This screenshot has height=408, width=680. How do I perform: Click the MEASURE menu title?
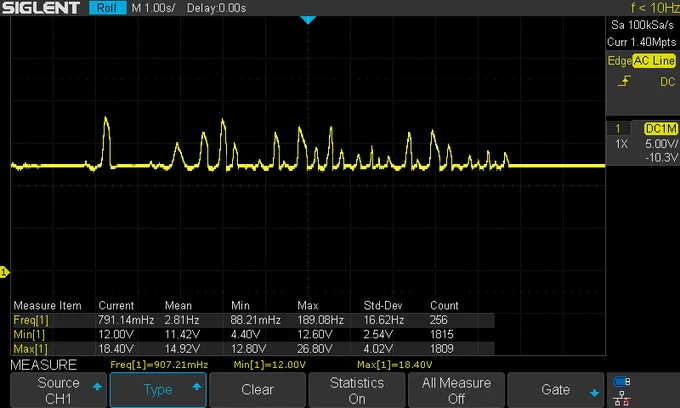(x=43, y=365)
